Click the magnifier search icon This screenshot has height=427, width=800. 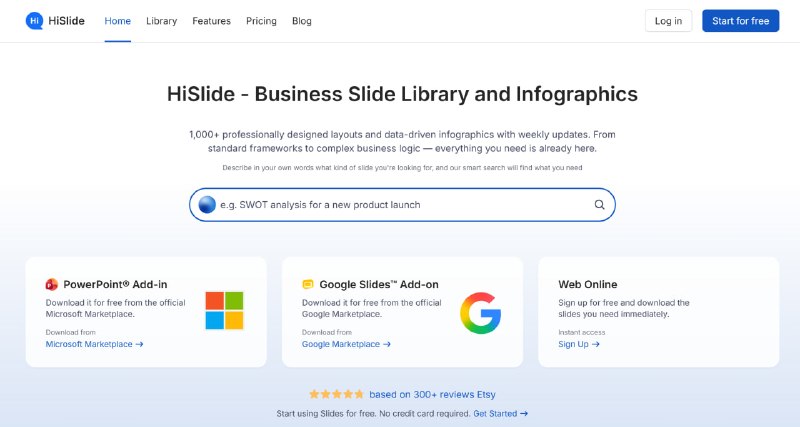tap(599, 205)
